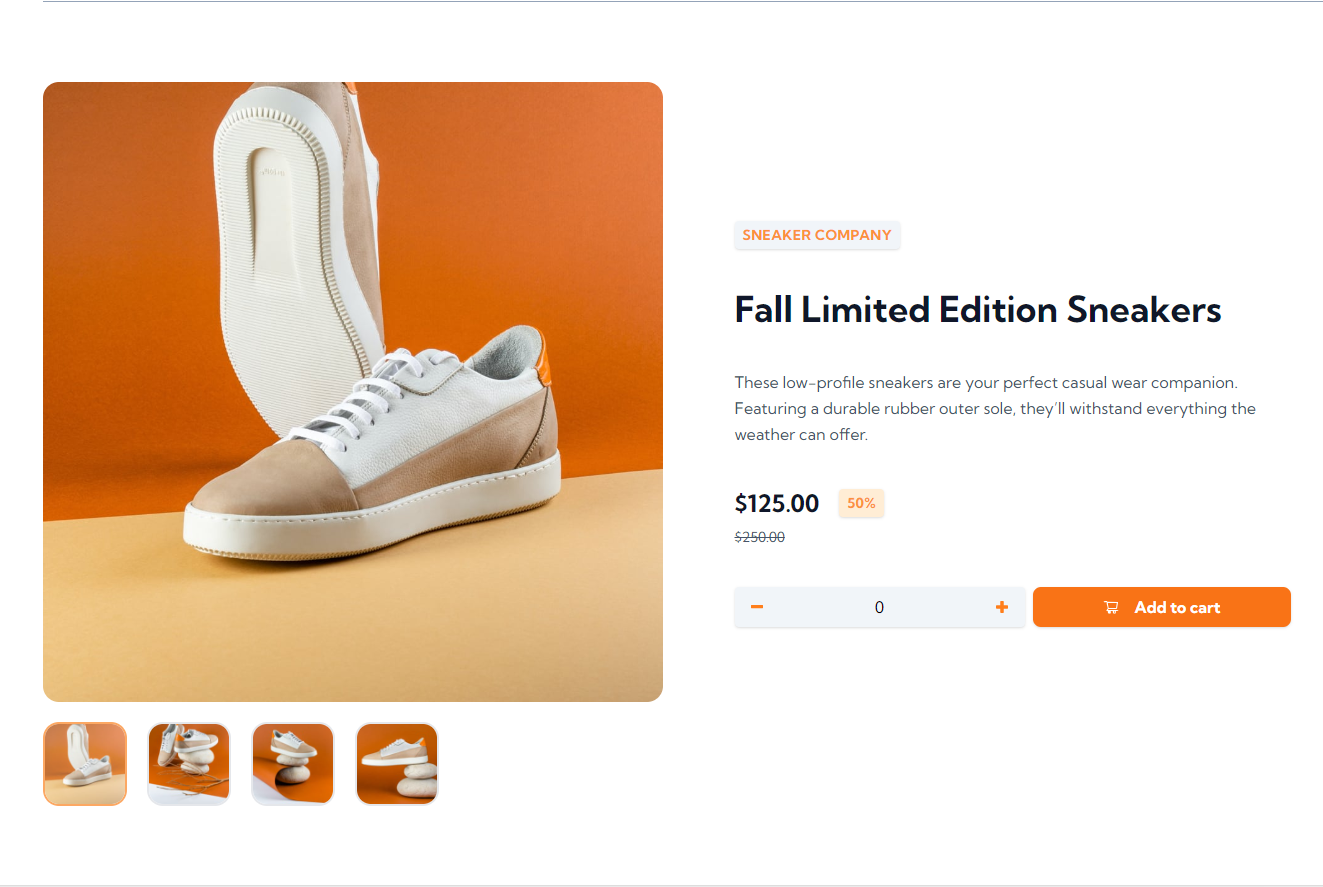
Task: Click the SNEAKER COMPANY brand label
Action: (x=817, y=235)
